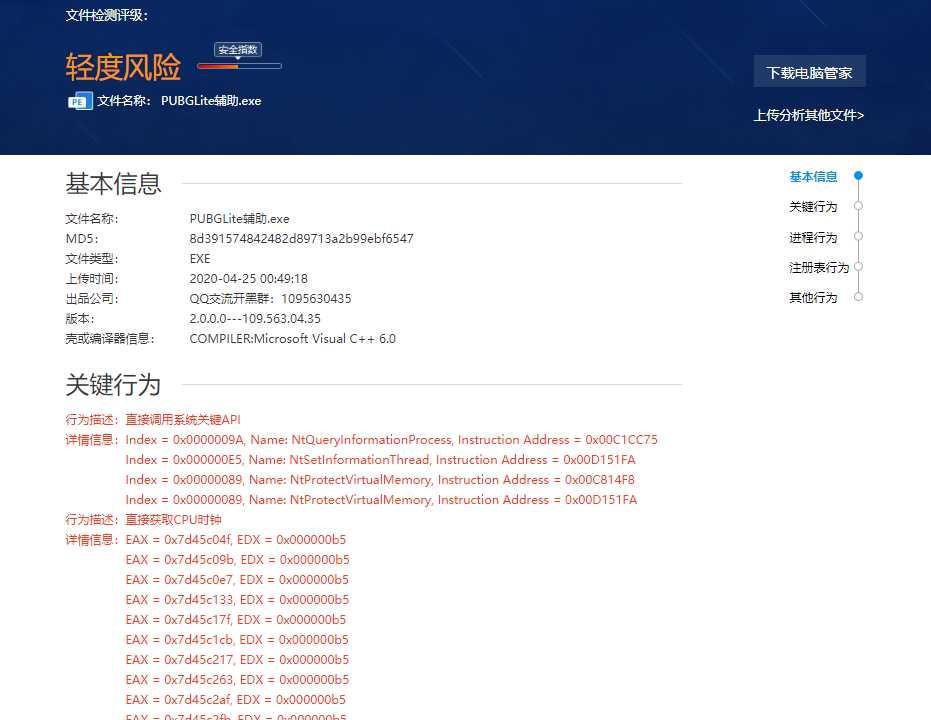Viewport: 931px width, 720px height.
Task: Click the safety index progress bar
Action: pyautogui.click(x=239, y=66)
